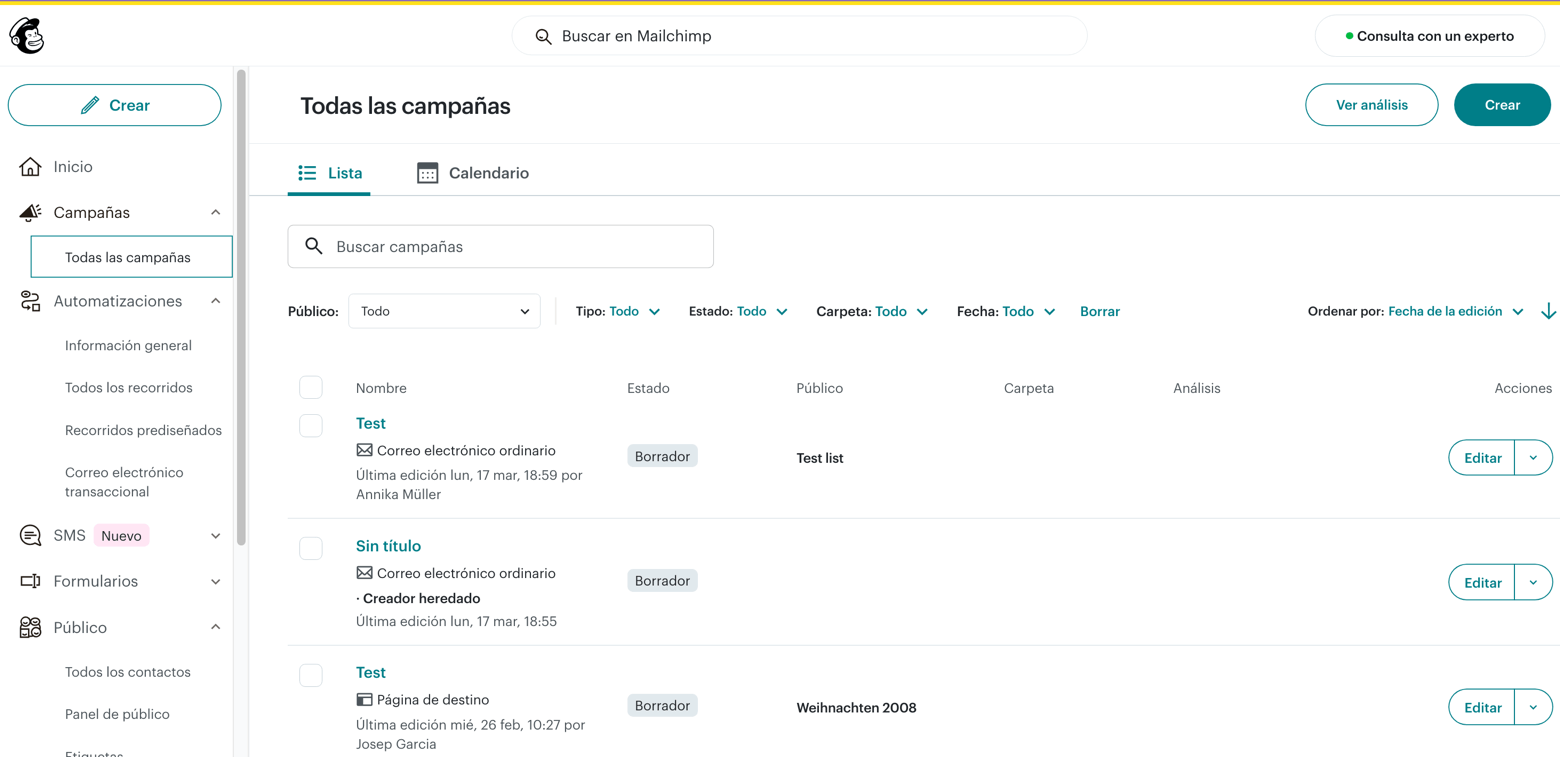Click the Campañas megaphone icon
The width and height of the screenshot is (1560, 757).
point(30,212)
